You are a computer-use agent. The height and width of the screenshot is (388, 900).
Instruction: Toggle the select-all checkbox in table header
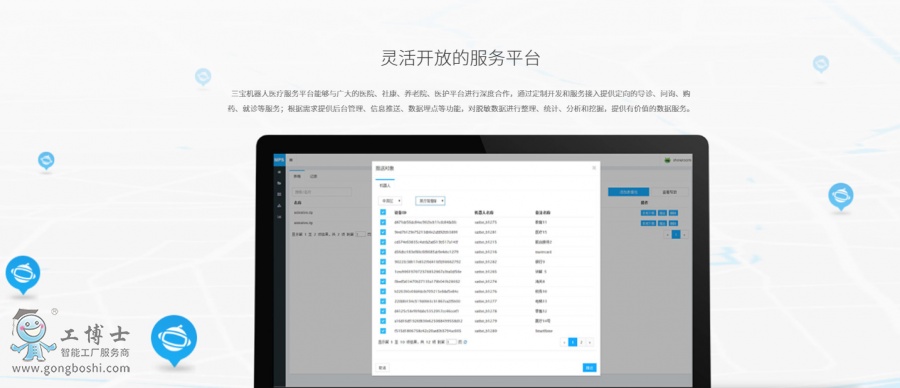[x=383, y=212]
